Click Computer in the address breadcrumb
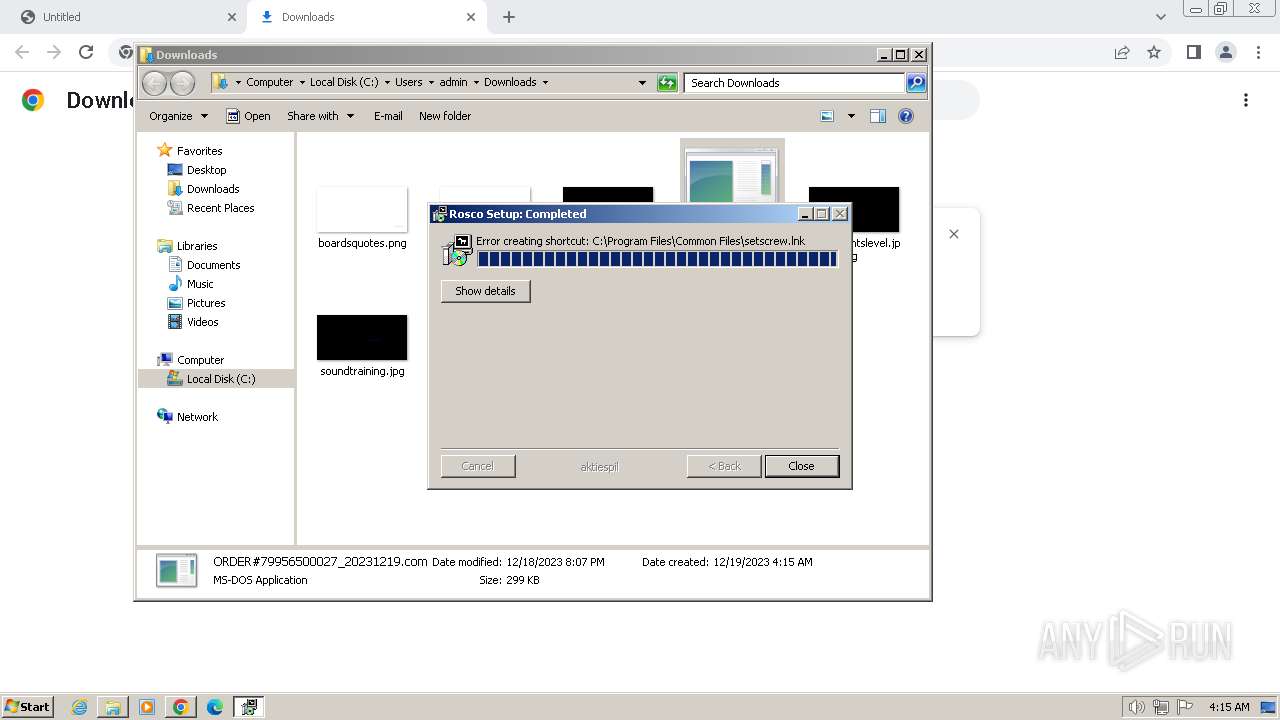Image resolution: width=1280 pixels, height=720 pixels. [270, 82]
